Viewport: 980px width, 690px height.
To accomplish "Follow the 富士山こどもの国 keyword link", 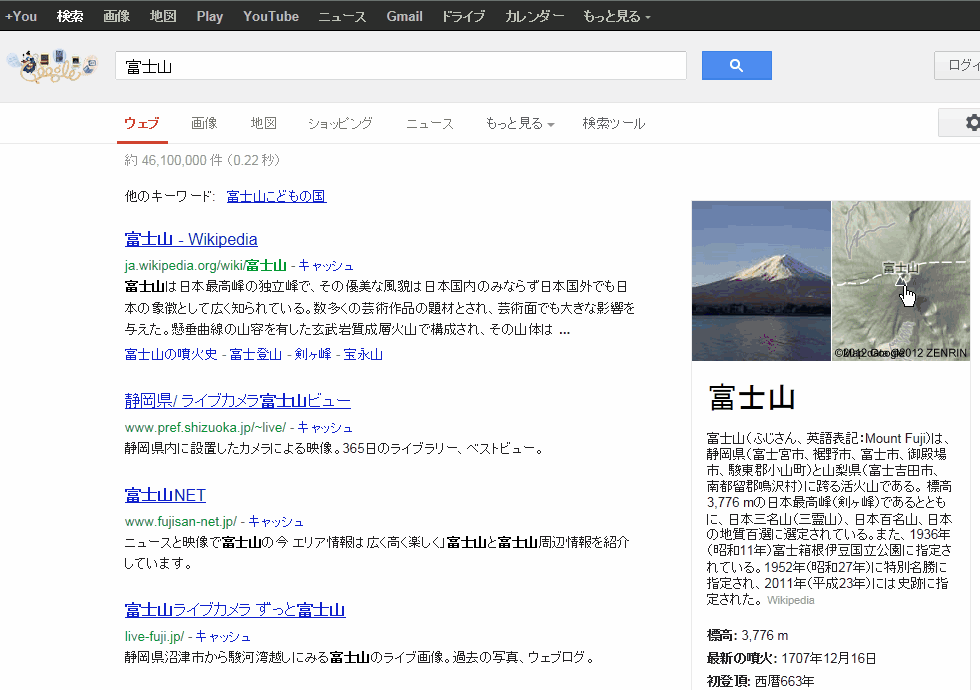I will click(x=276, y=196).
